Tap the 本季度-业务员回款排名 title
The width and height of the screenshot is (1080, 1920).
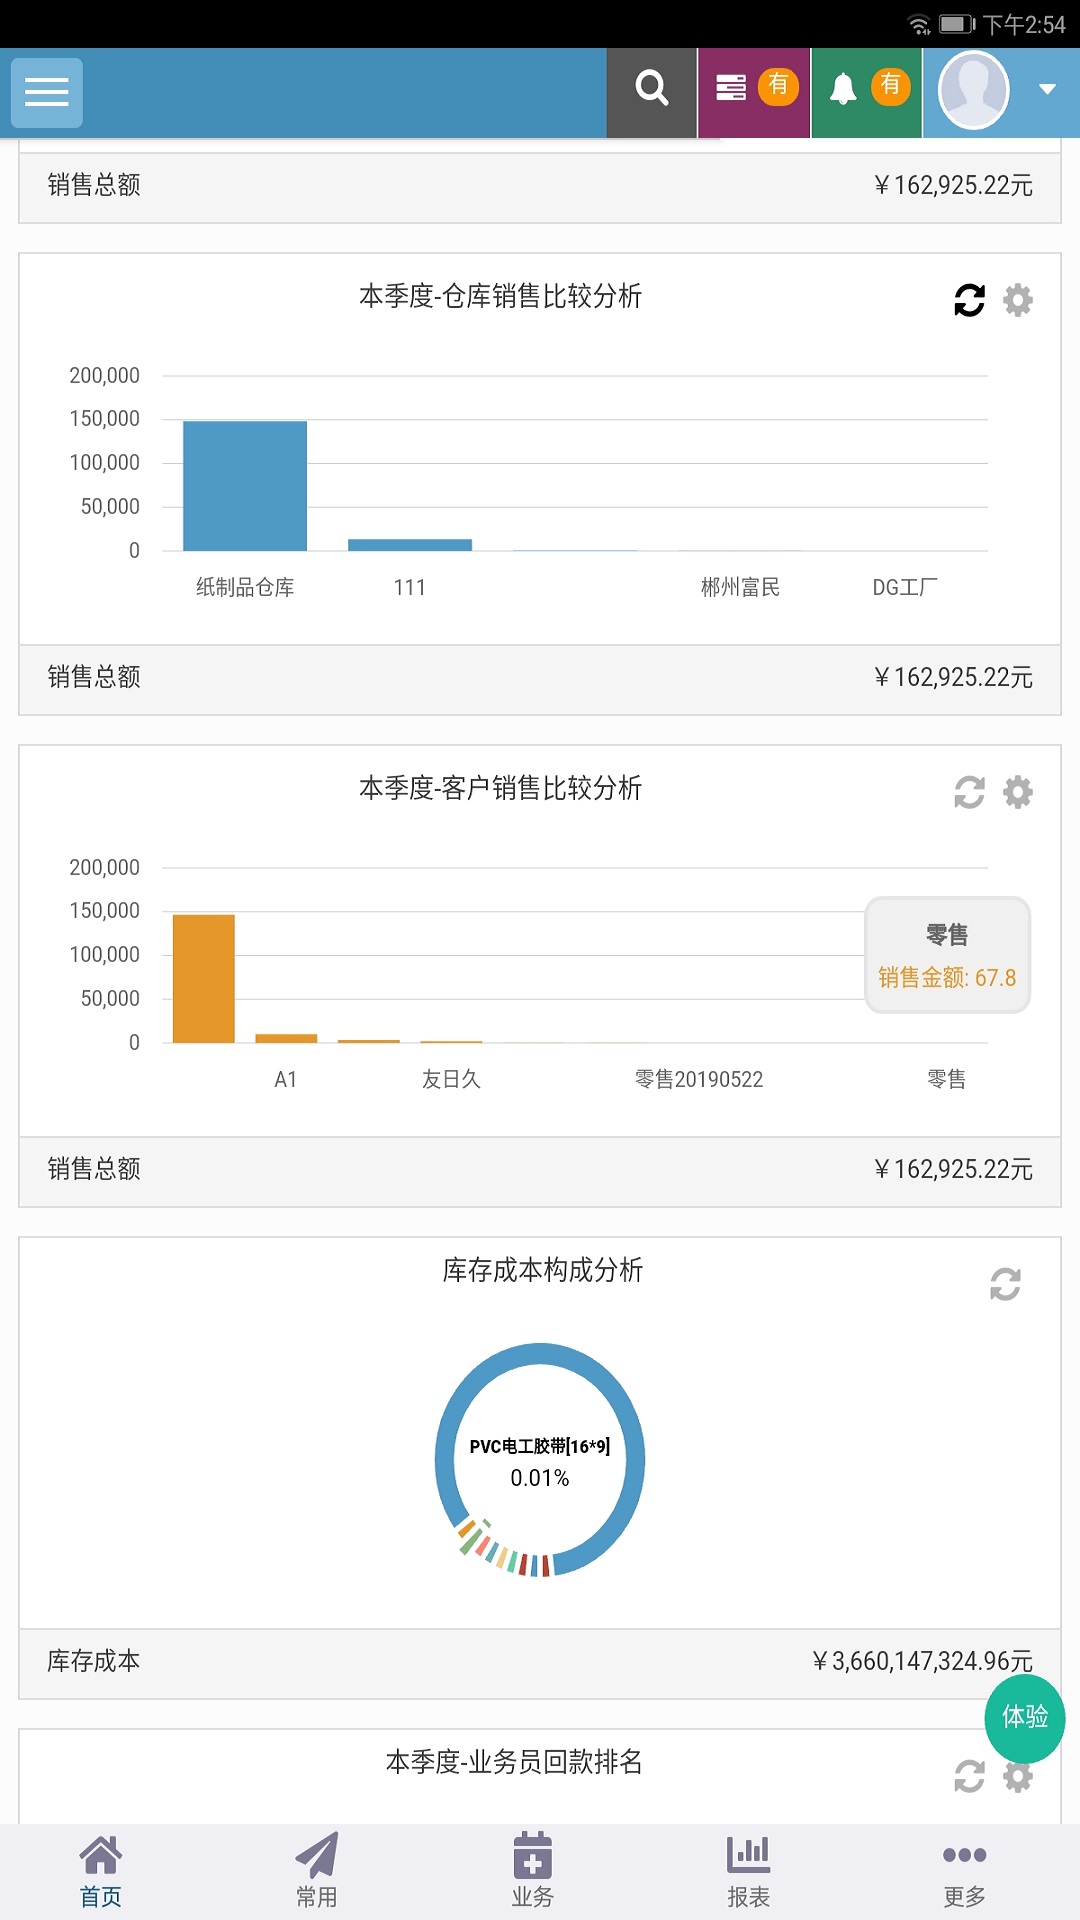[x=514, y=1762]
